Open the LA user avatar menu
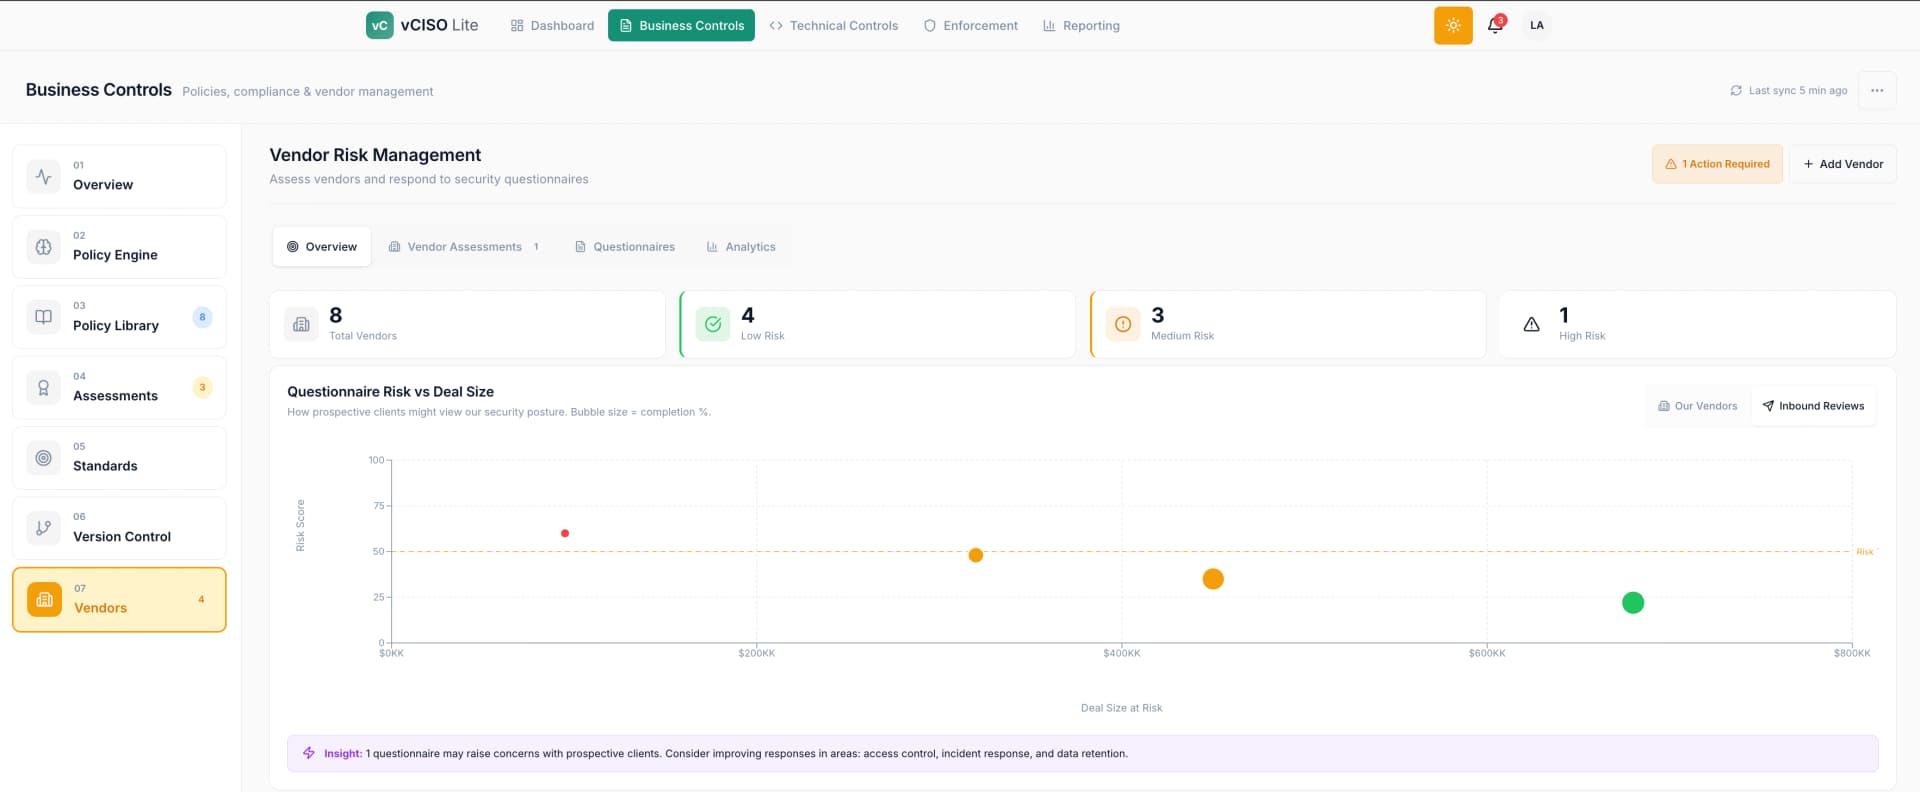The width and height of the screenshot is (1920, 792). coord(1537,25)
